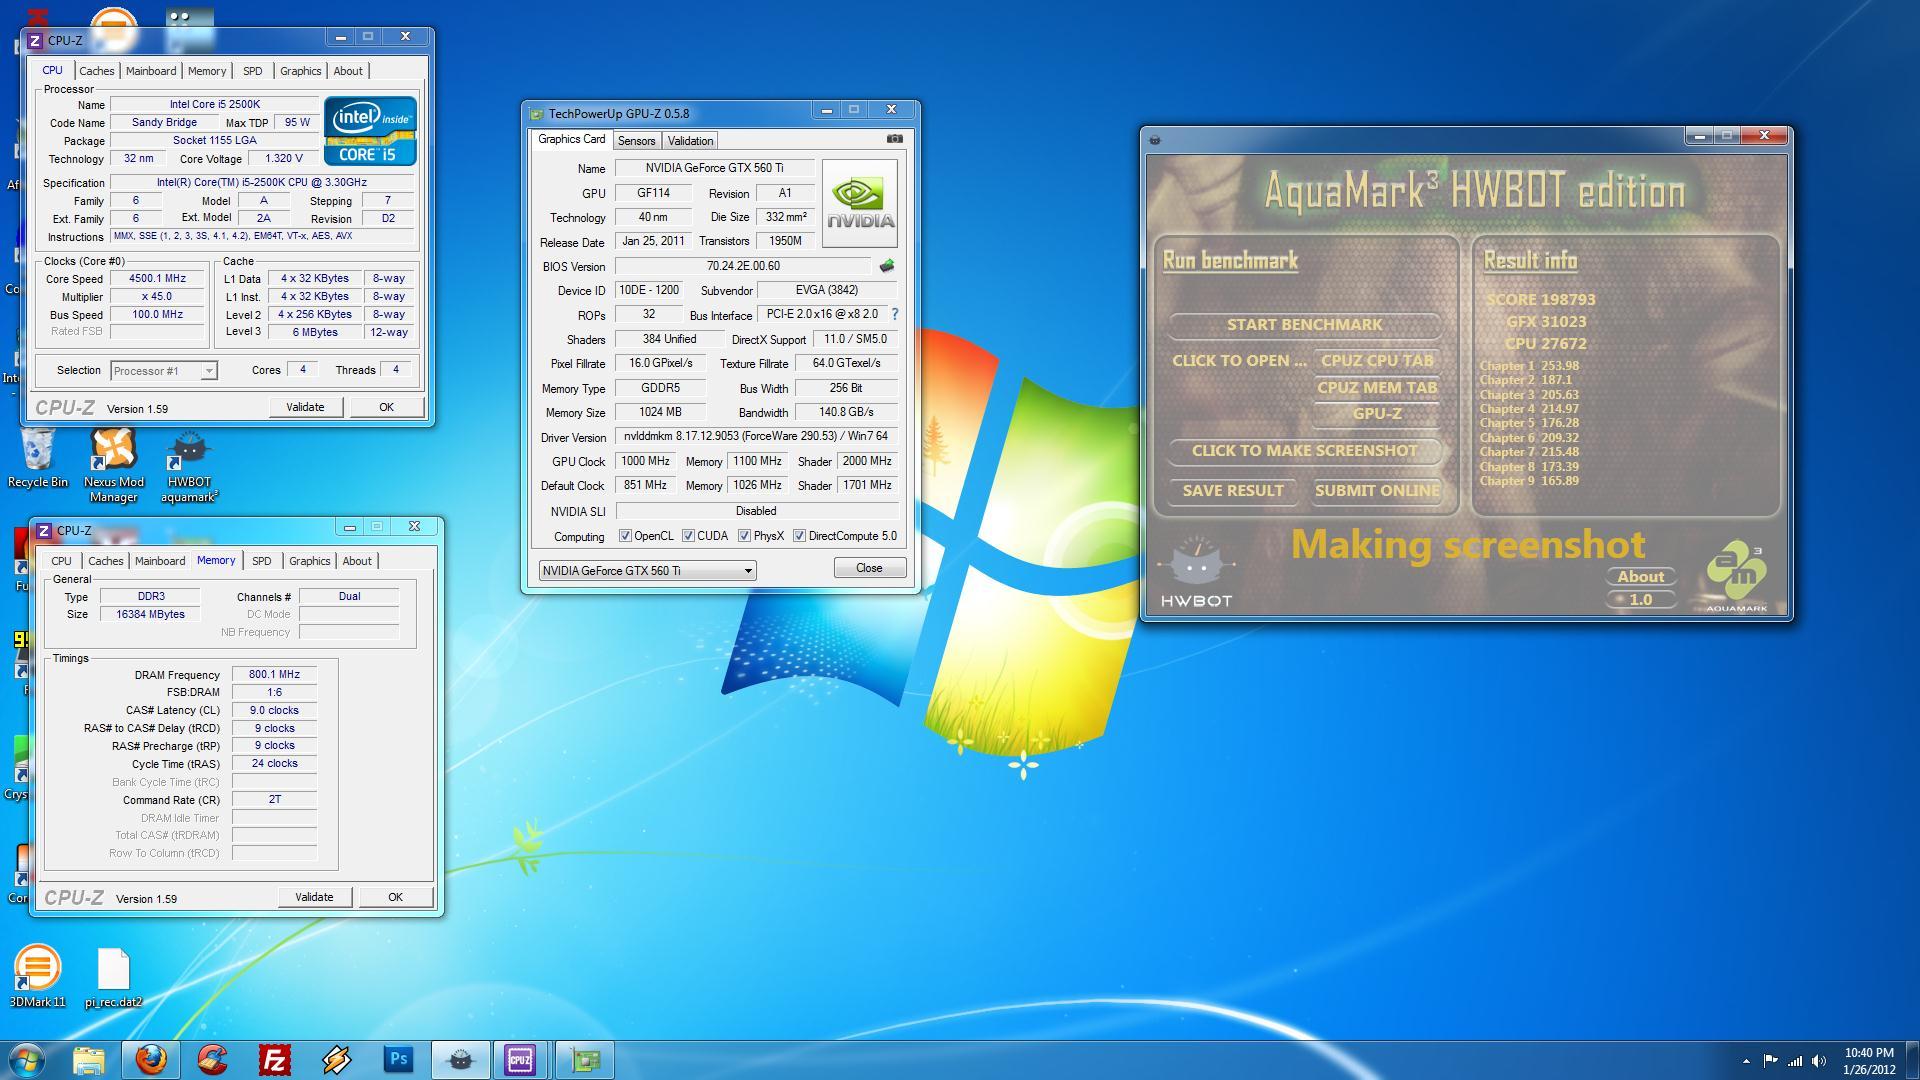Image resolution: width=1920 pixels, height=1080 pixels.
Task: Show hidden tray icons arrow
Action: [x=1746, y=1061]
